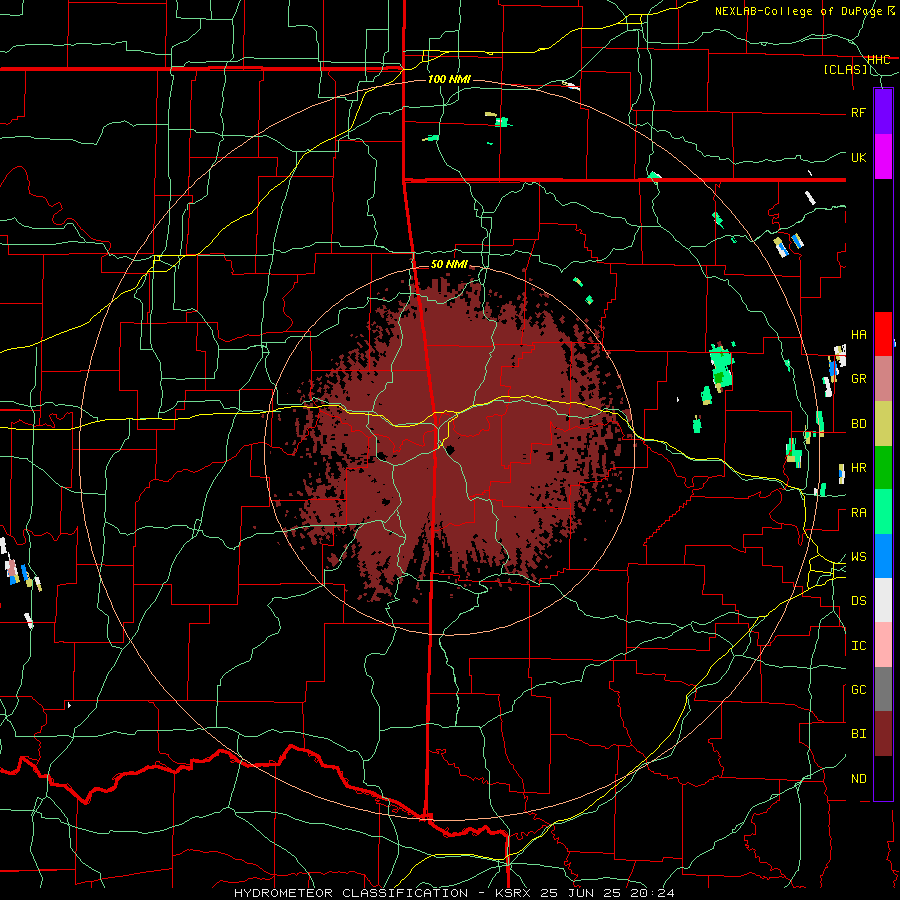This screenshot has width=900, height=900.
Task: Click the 'UK' legend label
Action: click(x=858, y=157)
